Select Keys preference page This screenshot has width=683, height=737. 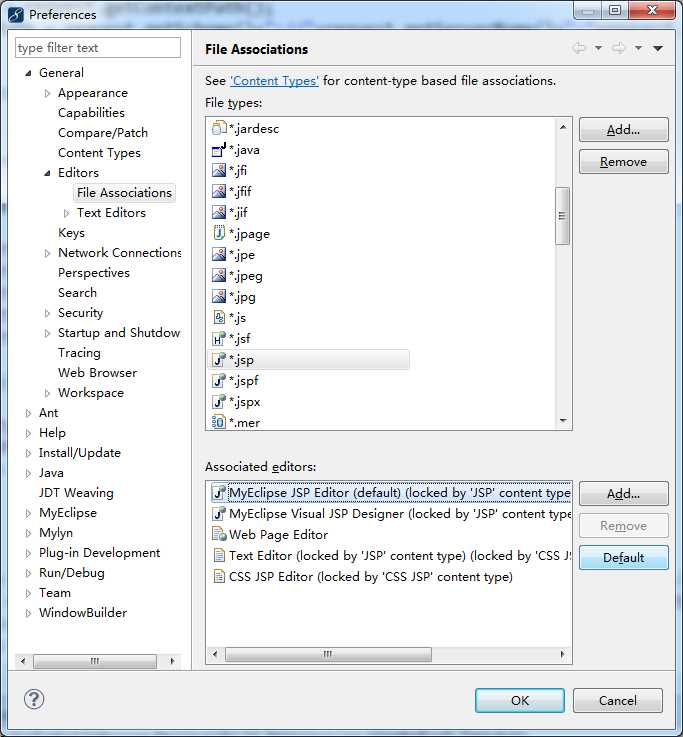tap(71, 233)
